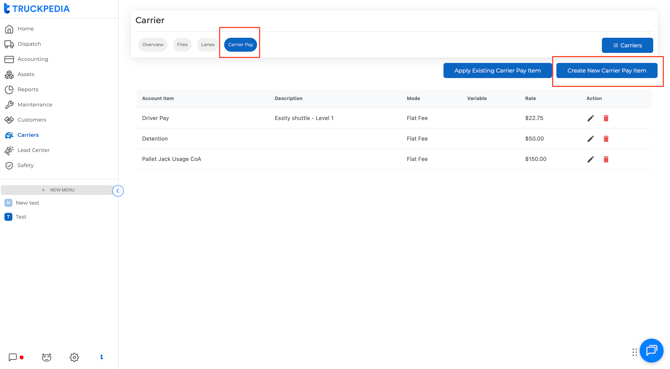Open the Customers handshake icon
This screenshot has width=670, height=369.
[9, 120]
